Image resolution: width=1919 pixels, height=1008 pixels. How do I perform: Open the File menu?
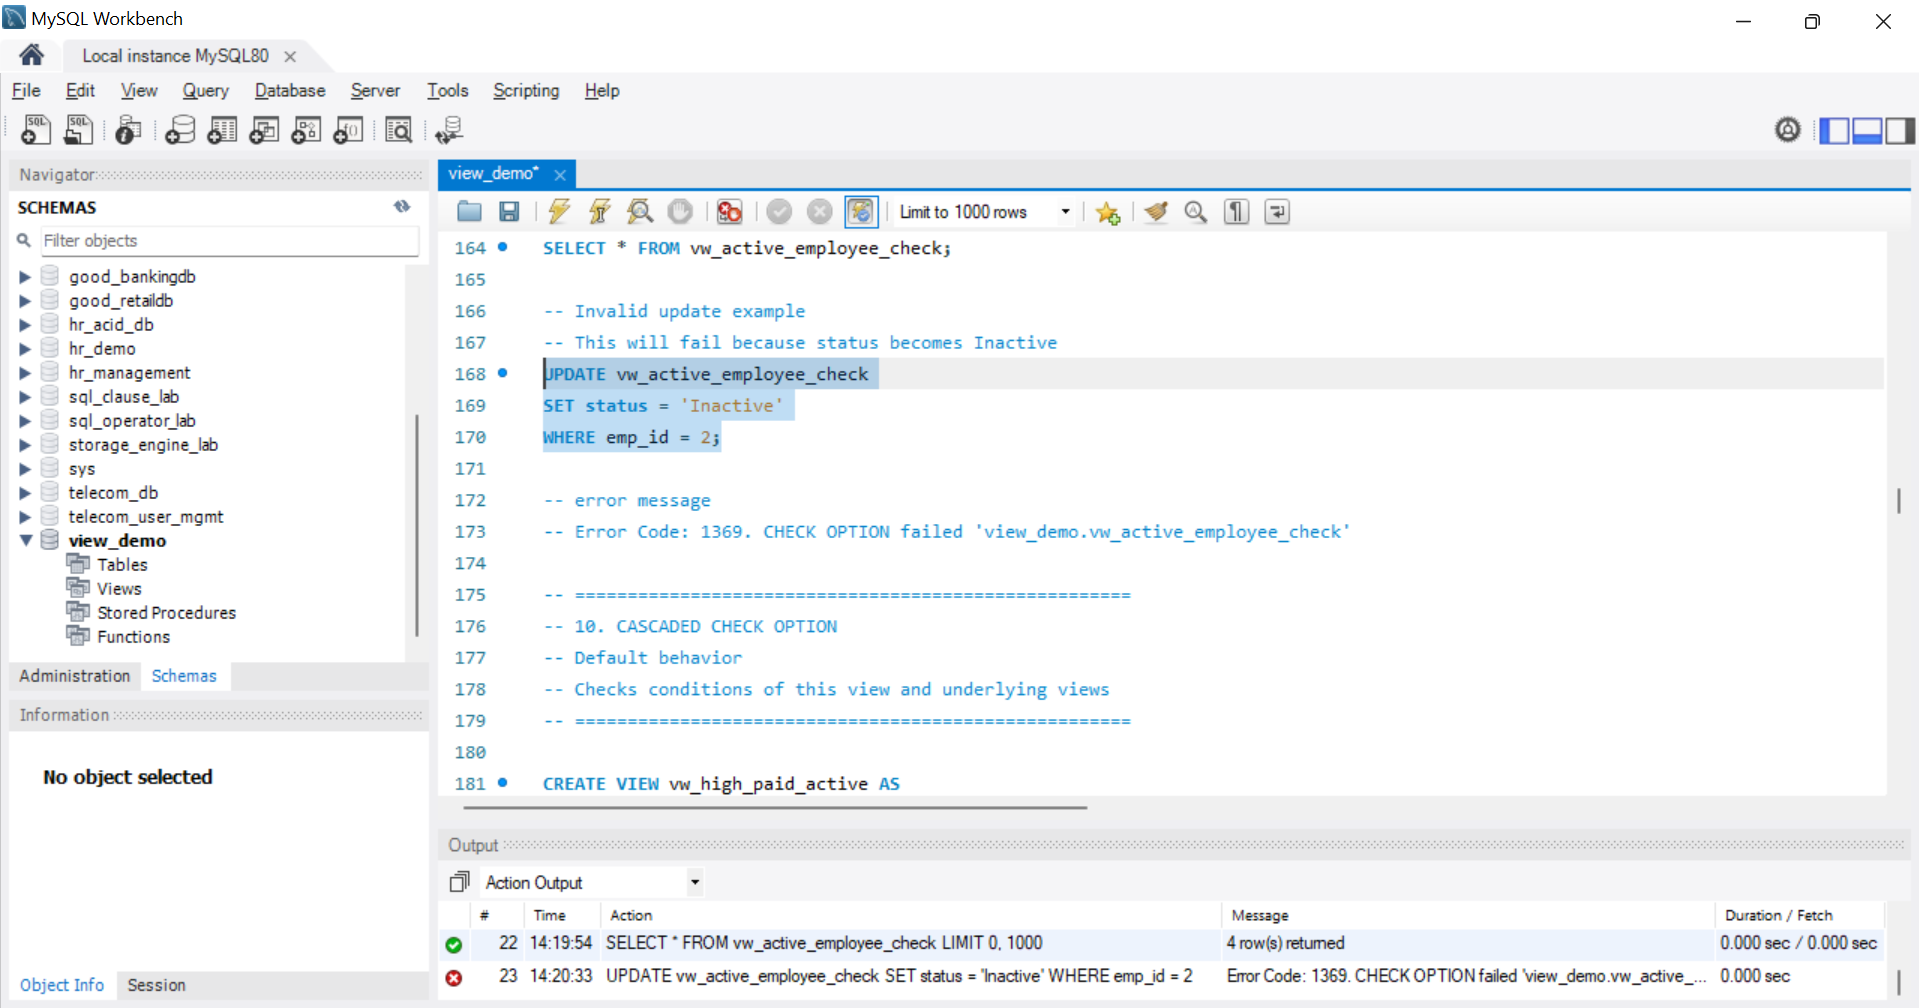(x=26, y=90)
